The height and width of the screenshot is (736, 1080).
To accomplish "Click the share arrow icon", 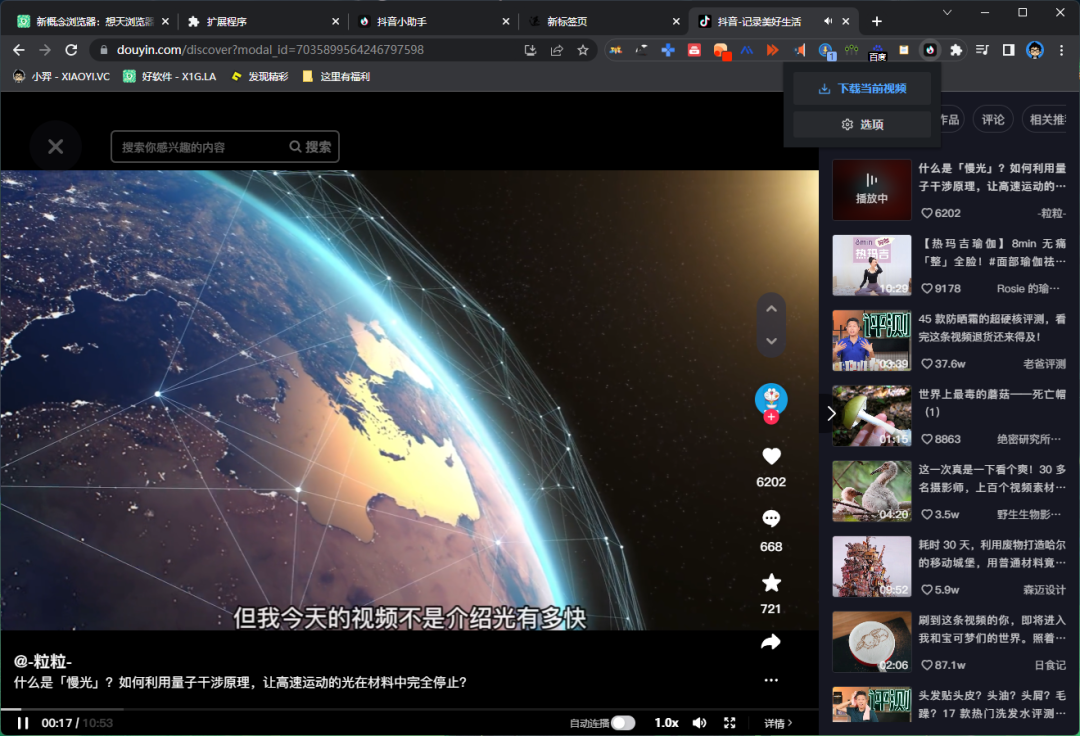I will [x=771, y=643].
